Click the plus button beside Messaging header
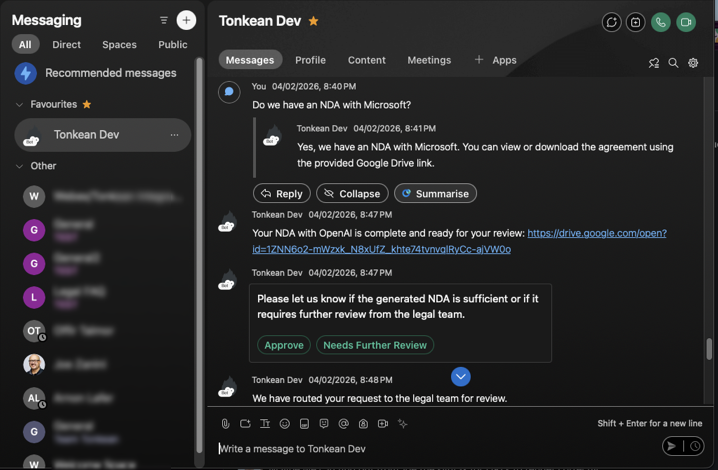Viewport: 718px width, 470px height. click(x=186, y=20)
